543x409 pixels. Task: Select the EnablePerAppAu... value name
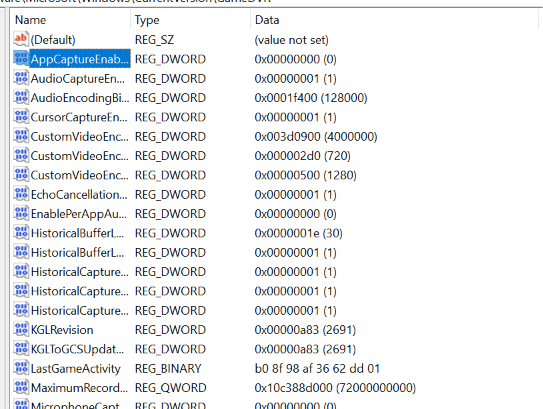point(79,214)
